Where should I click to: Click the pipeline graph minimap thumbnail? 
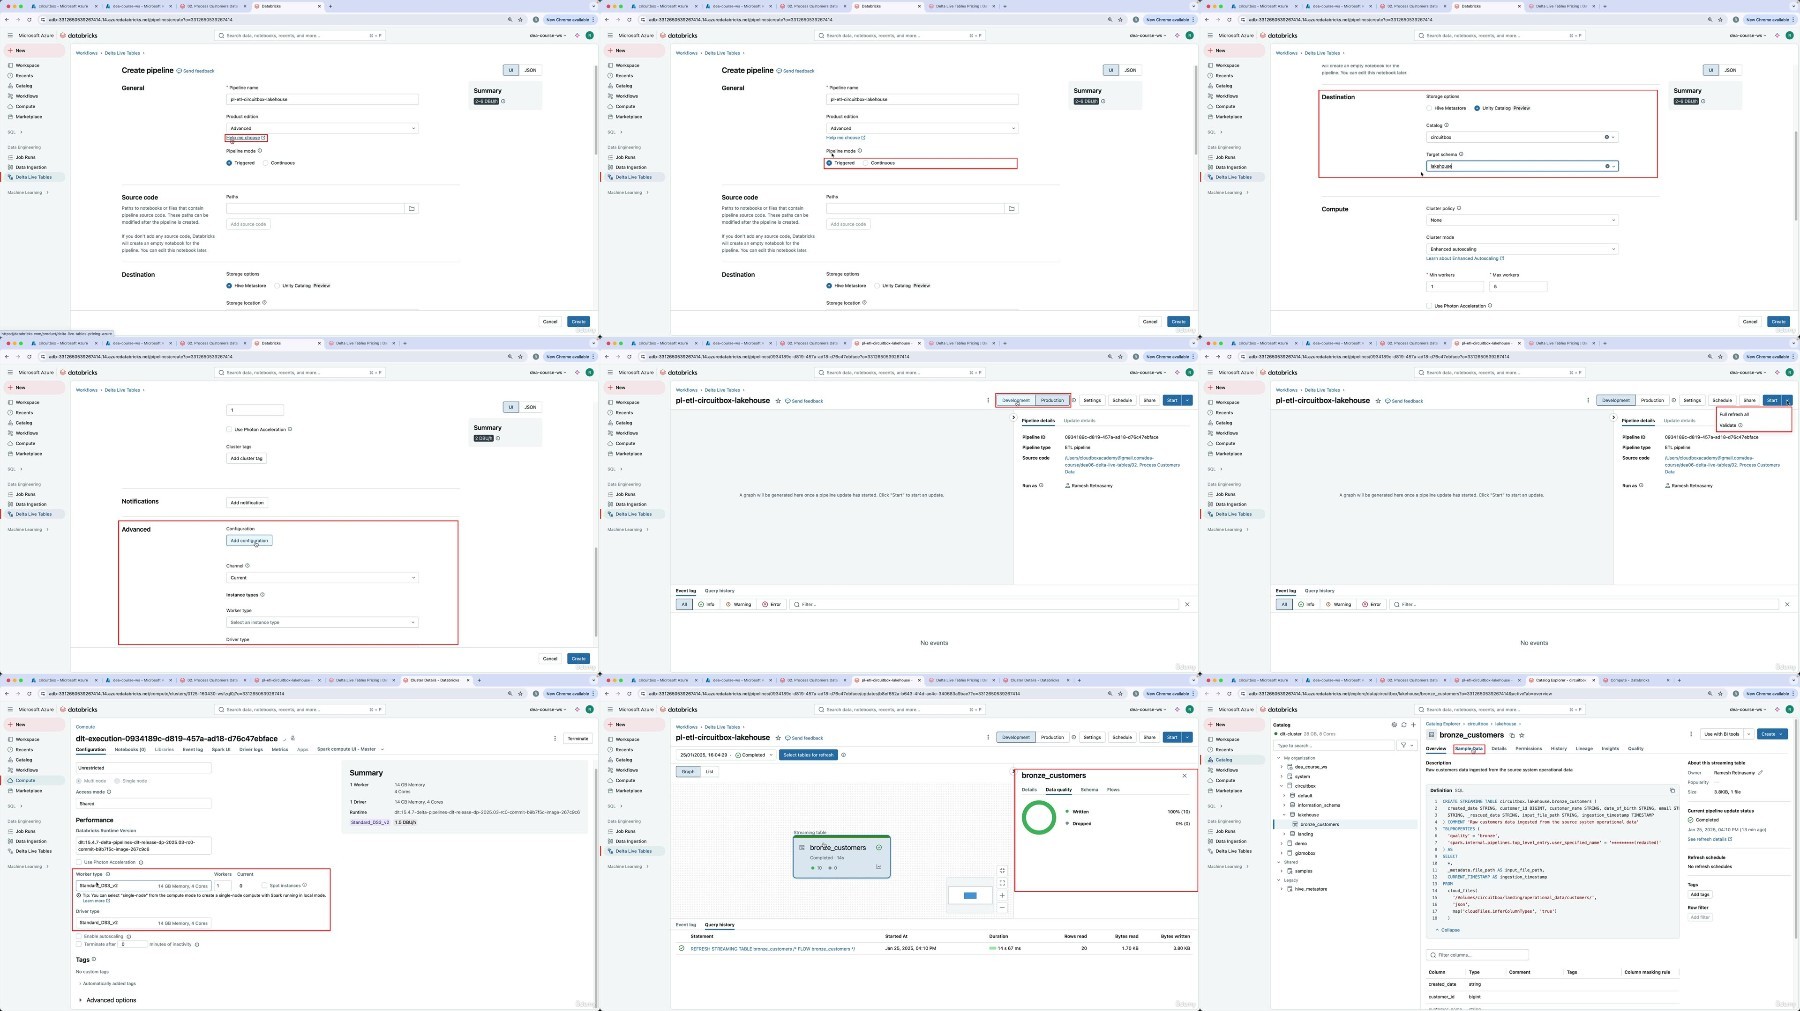[969, 895]
